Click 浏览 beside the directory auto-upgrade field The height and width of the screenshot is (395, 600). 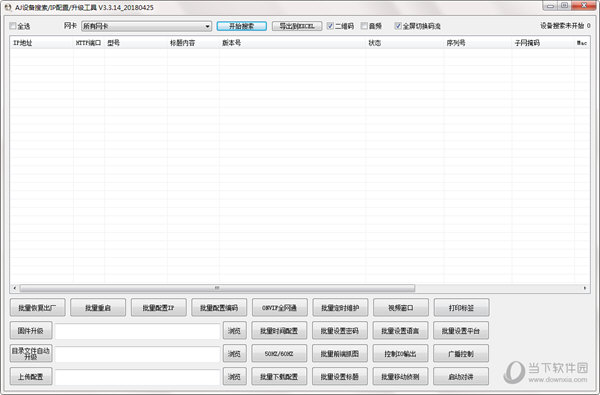(235, 353)
